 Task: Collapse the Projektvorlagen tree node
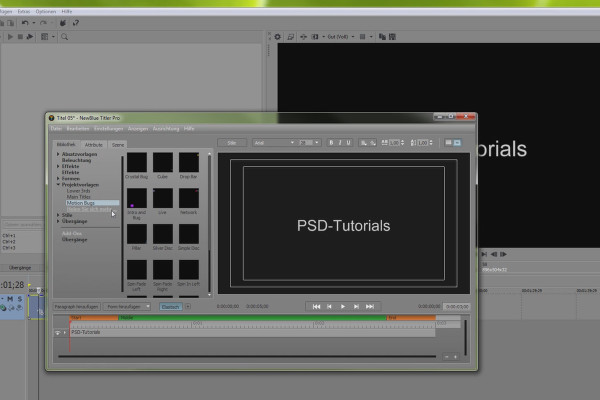(x=58, y=184)
